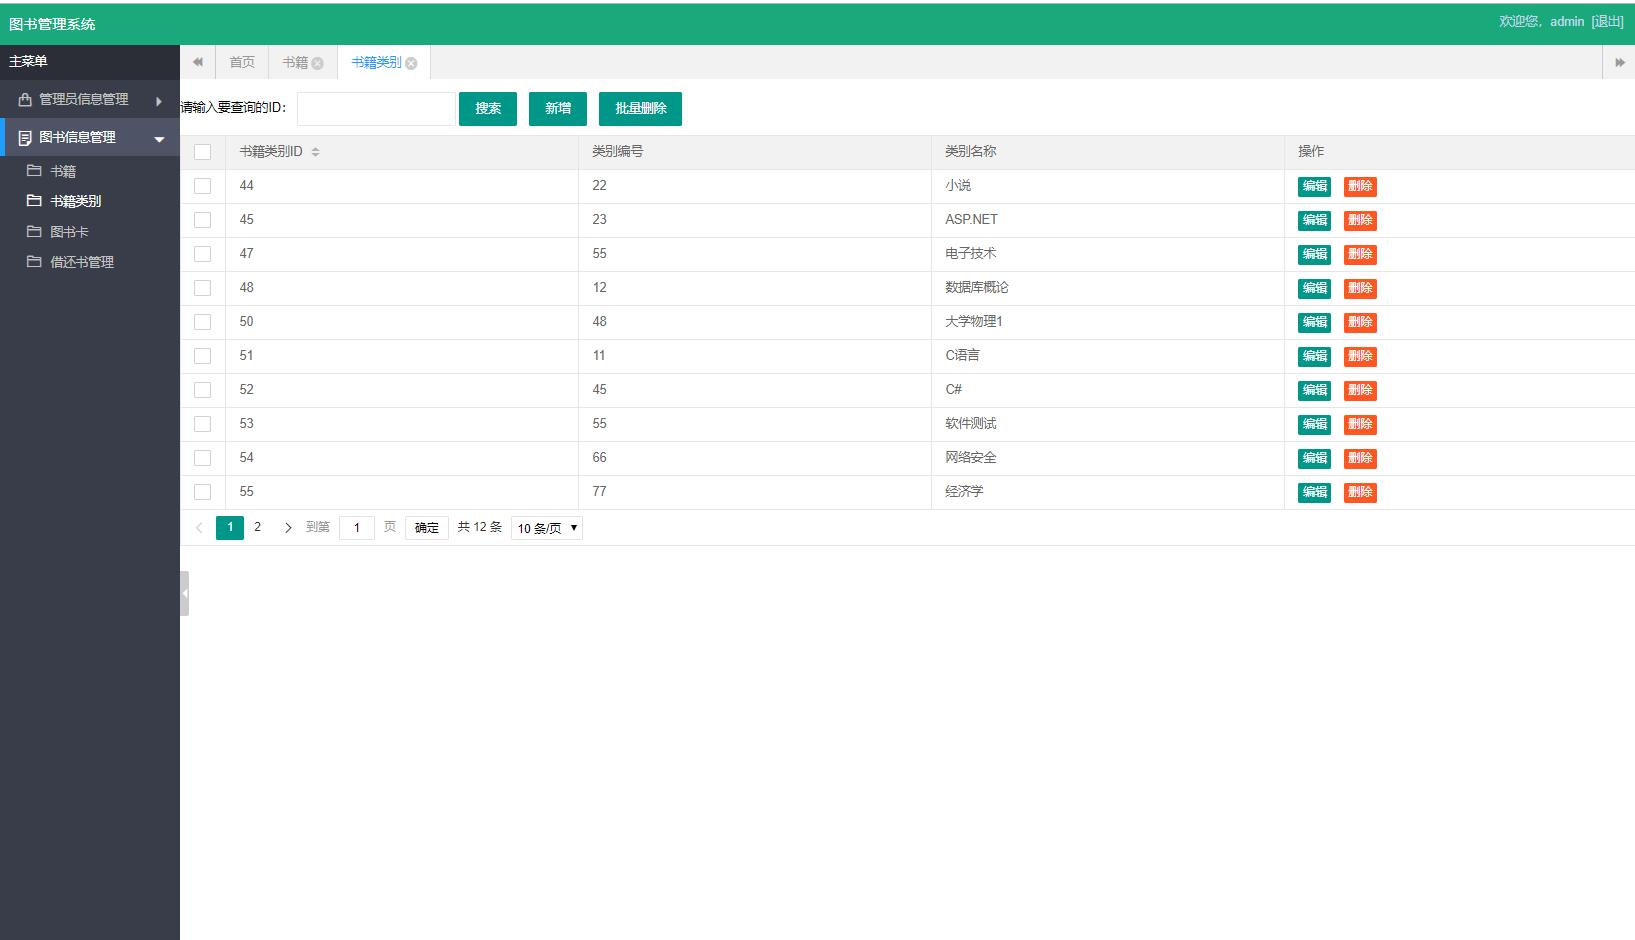Screen dimensions: 1635x940
Task: Click the ID search input field
Action: [x=376, y=109]
